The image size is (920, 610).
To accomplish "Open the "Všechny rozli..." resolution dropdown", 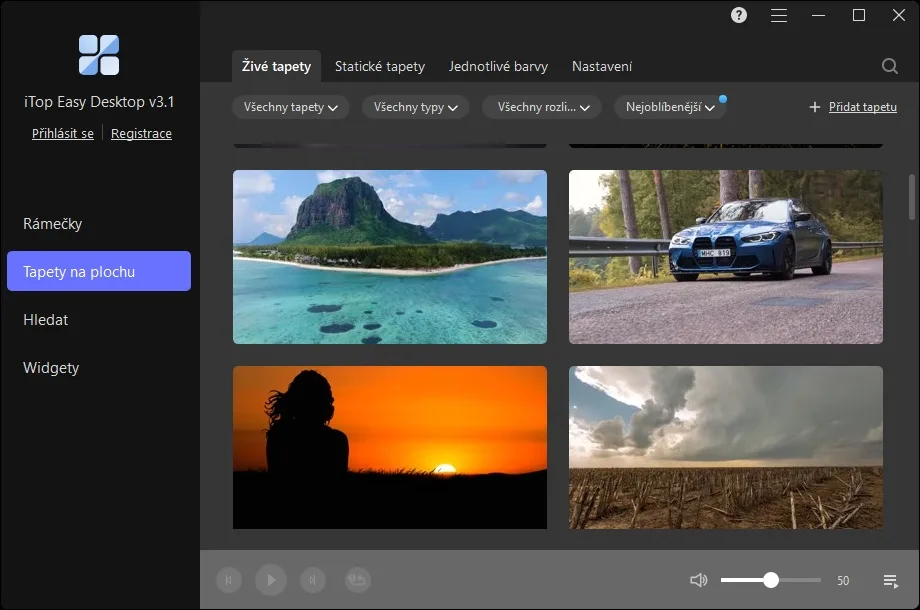I will point(542,107).
